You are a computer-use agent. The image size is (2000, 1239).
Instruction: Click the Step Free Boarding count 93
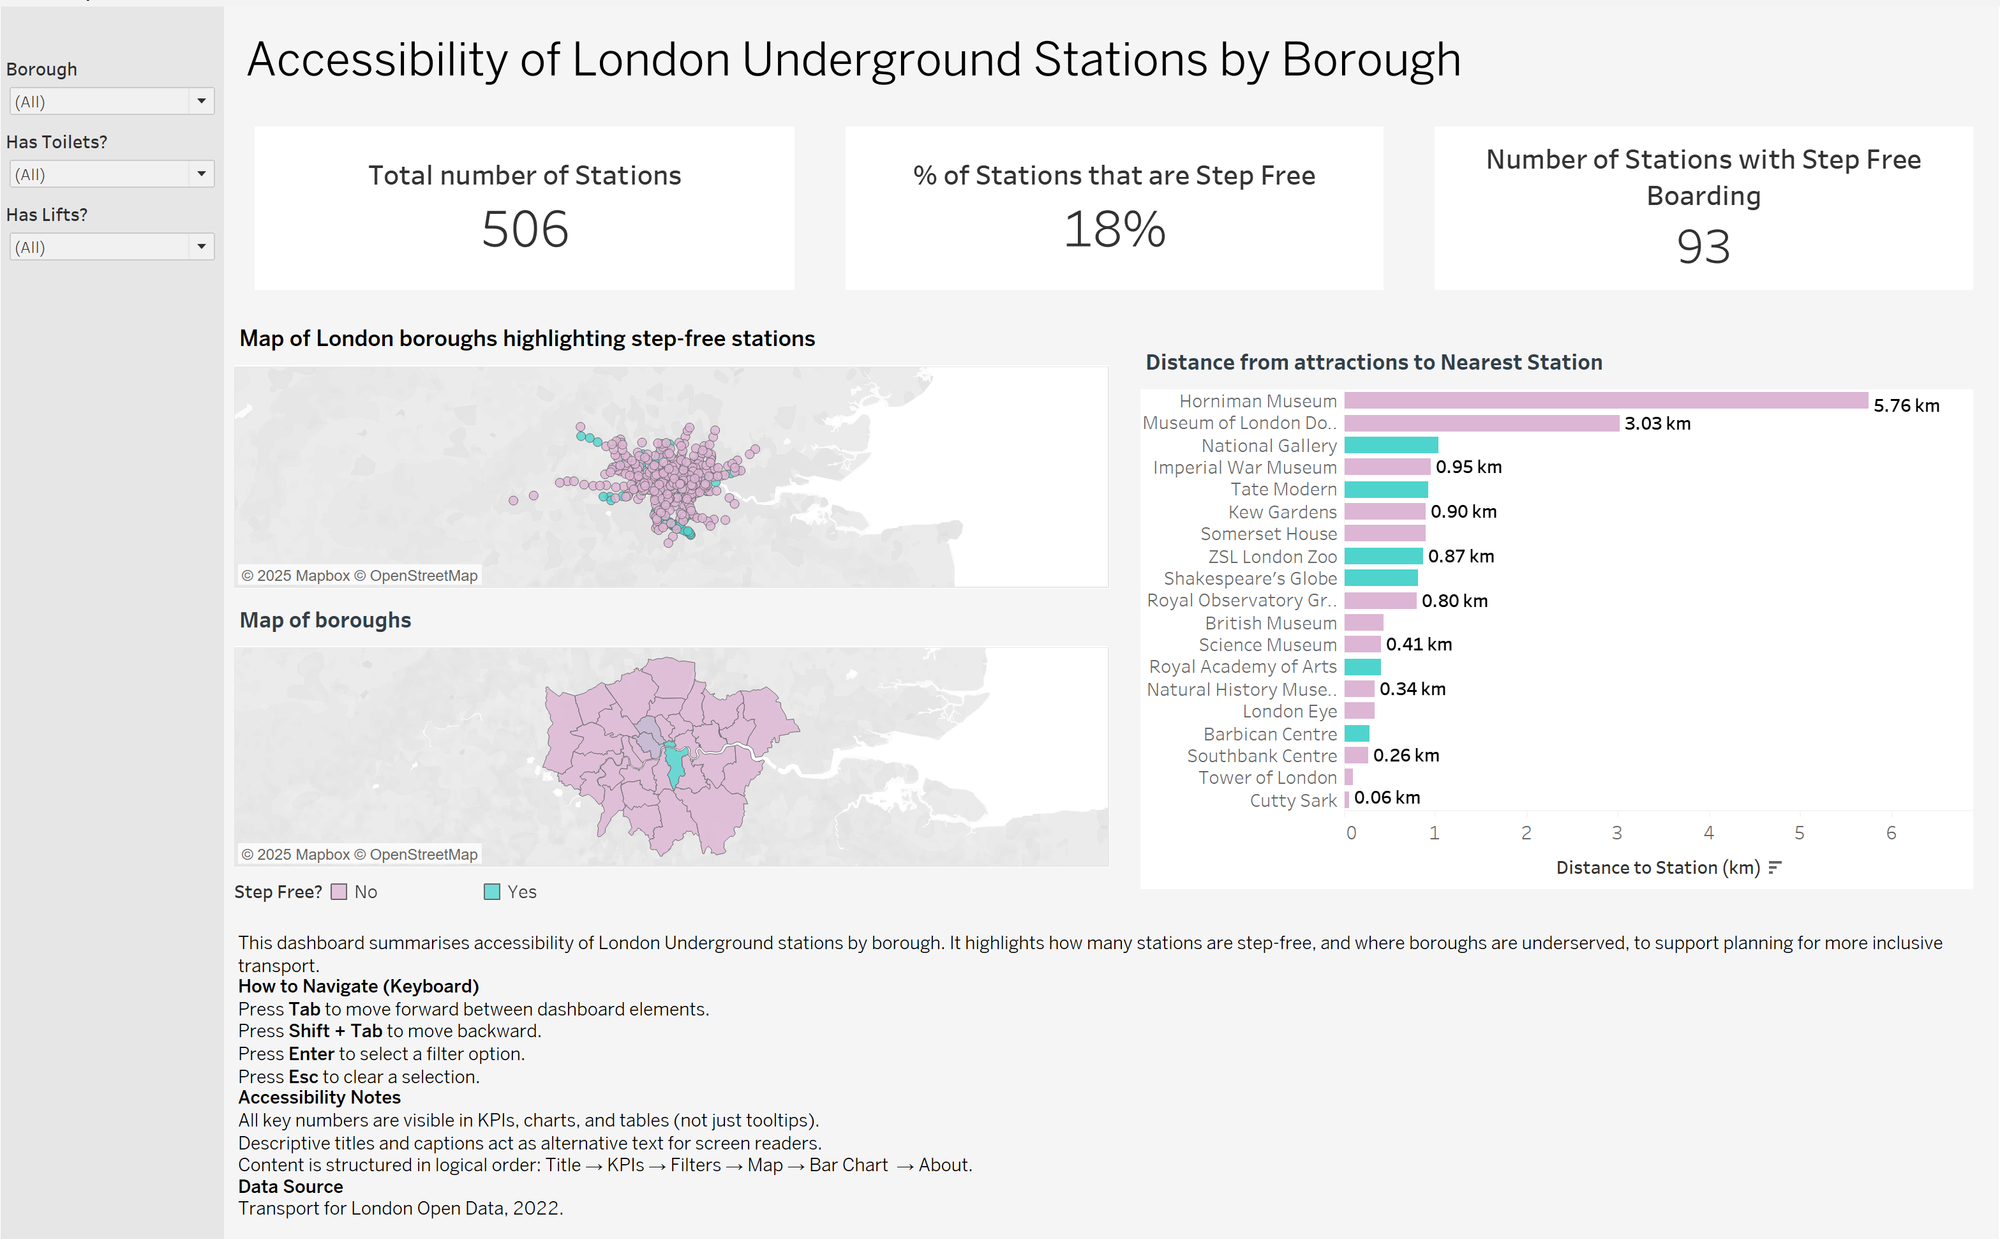tap(1703, 246)
